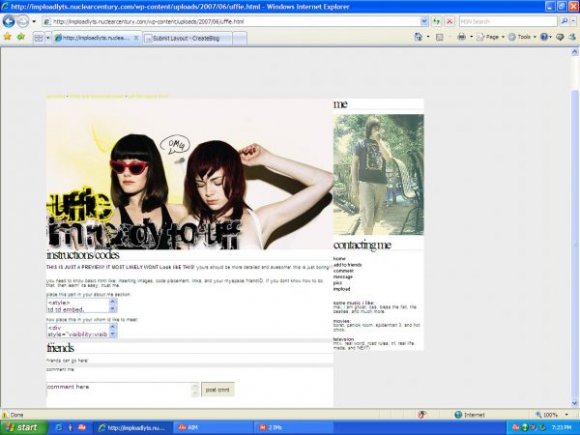Click the 'impload' contact link
The height and width of the screenshot is (435, 580).
click(341, 289)
